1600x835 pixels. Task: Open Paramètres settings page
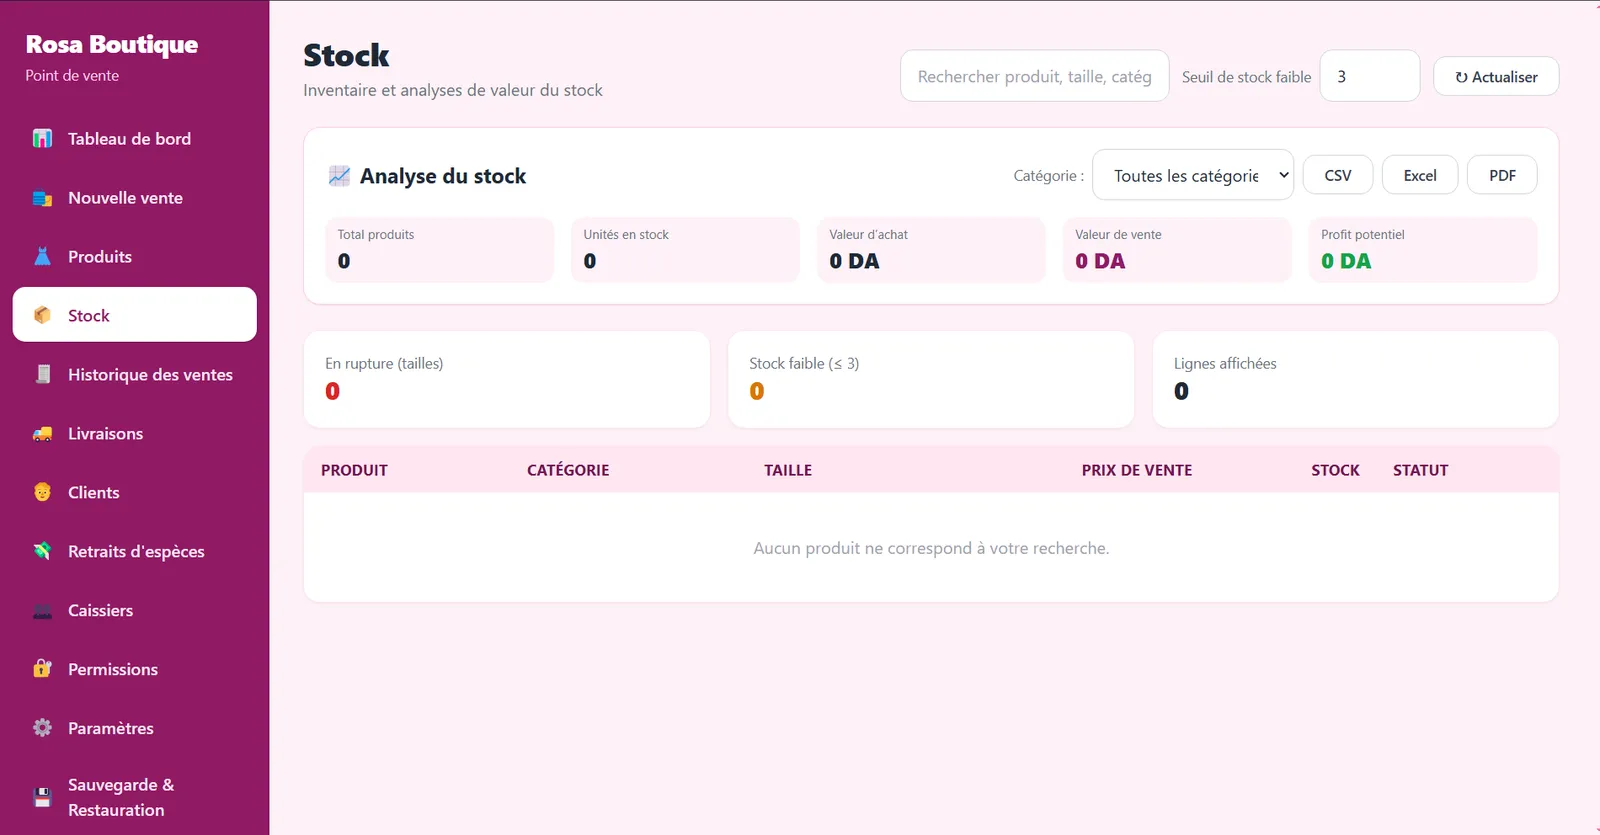[x=111, y=729]
